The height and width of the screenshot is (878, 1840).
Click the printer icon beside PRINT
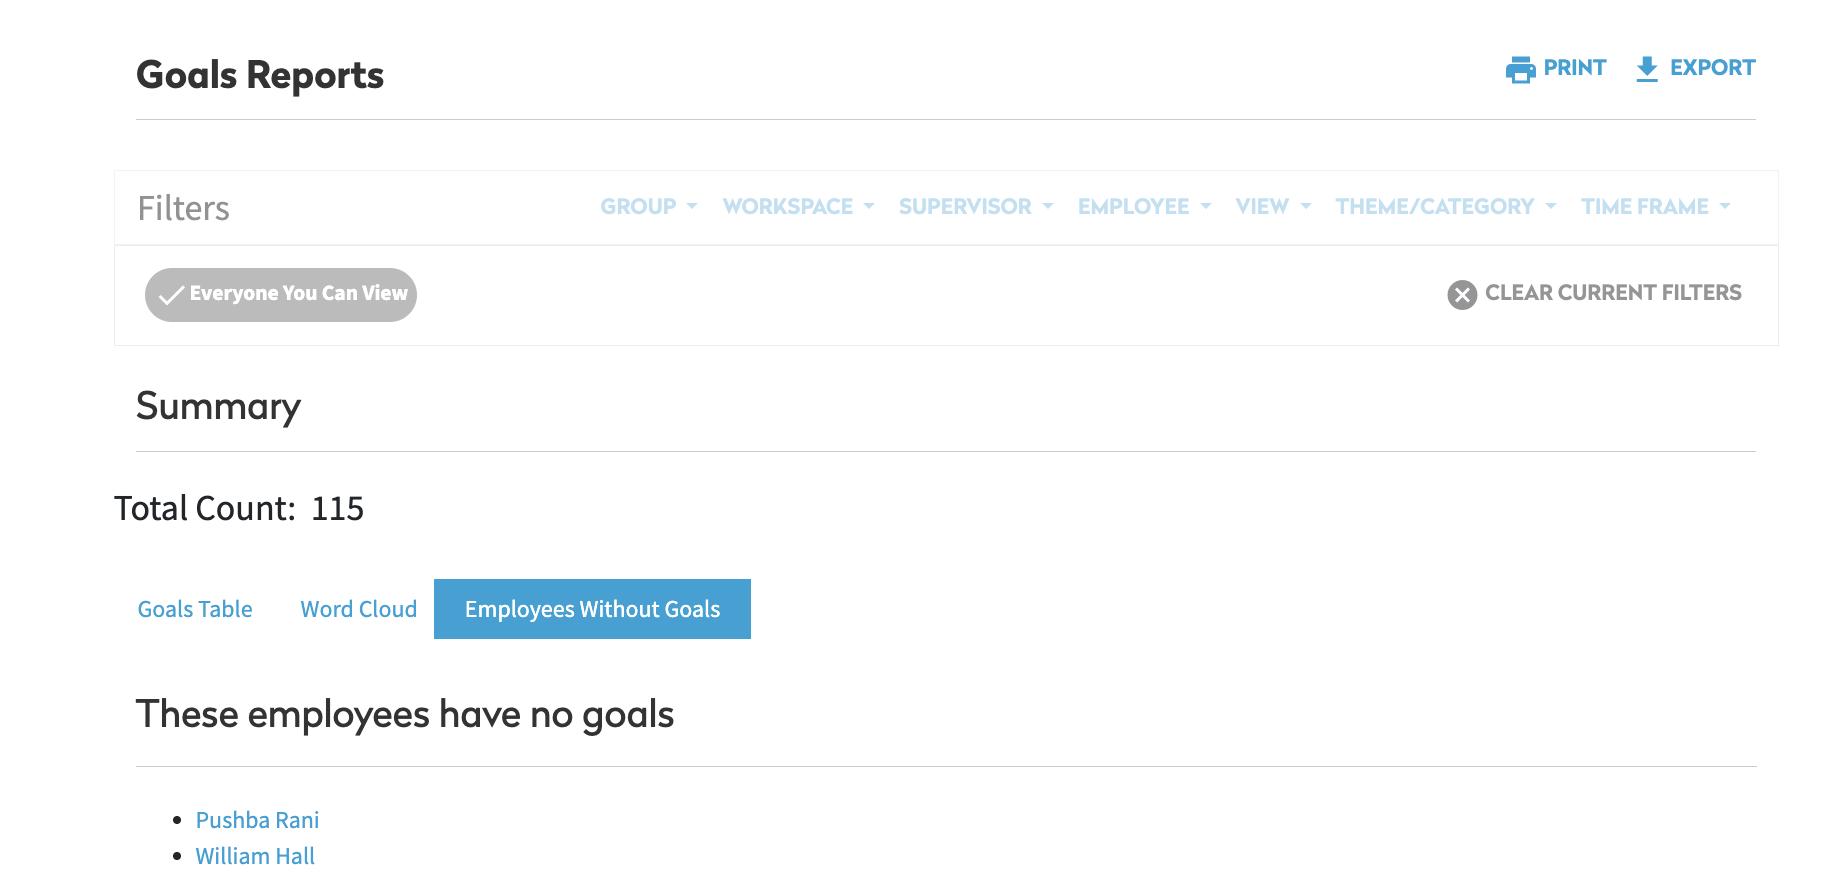1520,69
